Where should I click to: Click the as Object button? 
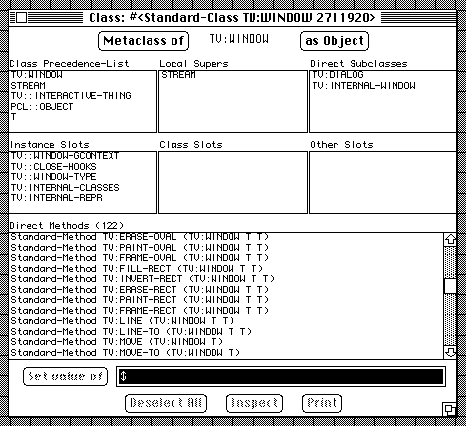(x=334, y=41)
